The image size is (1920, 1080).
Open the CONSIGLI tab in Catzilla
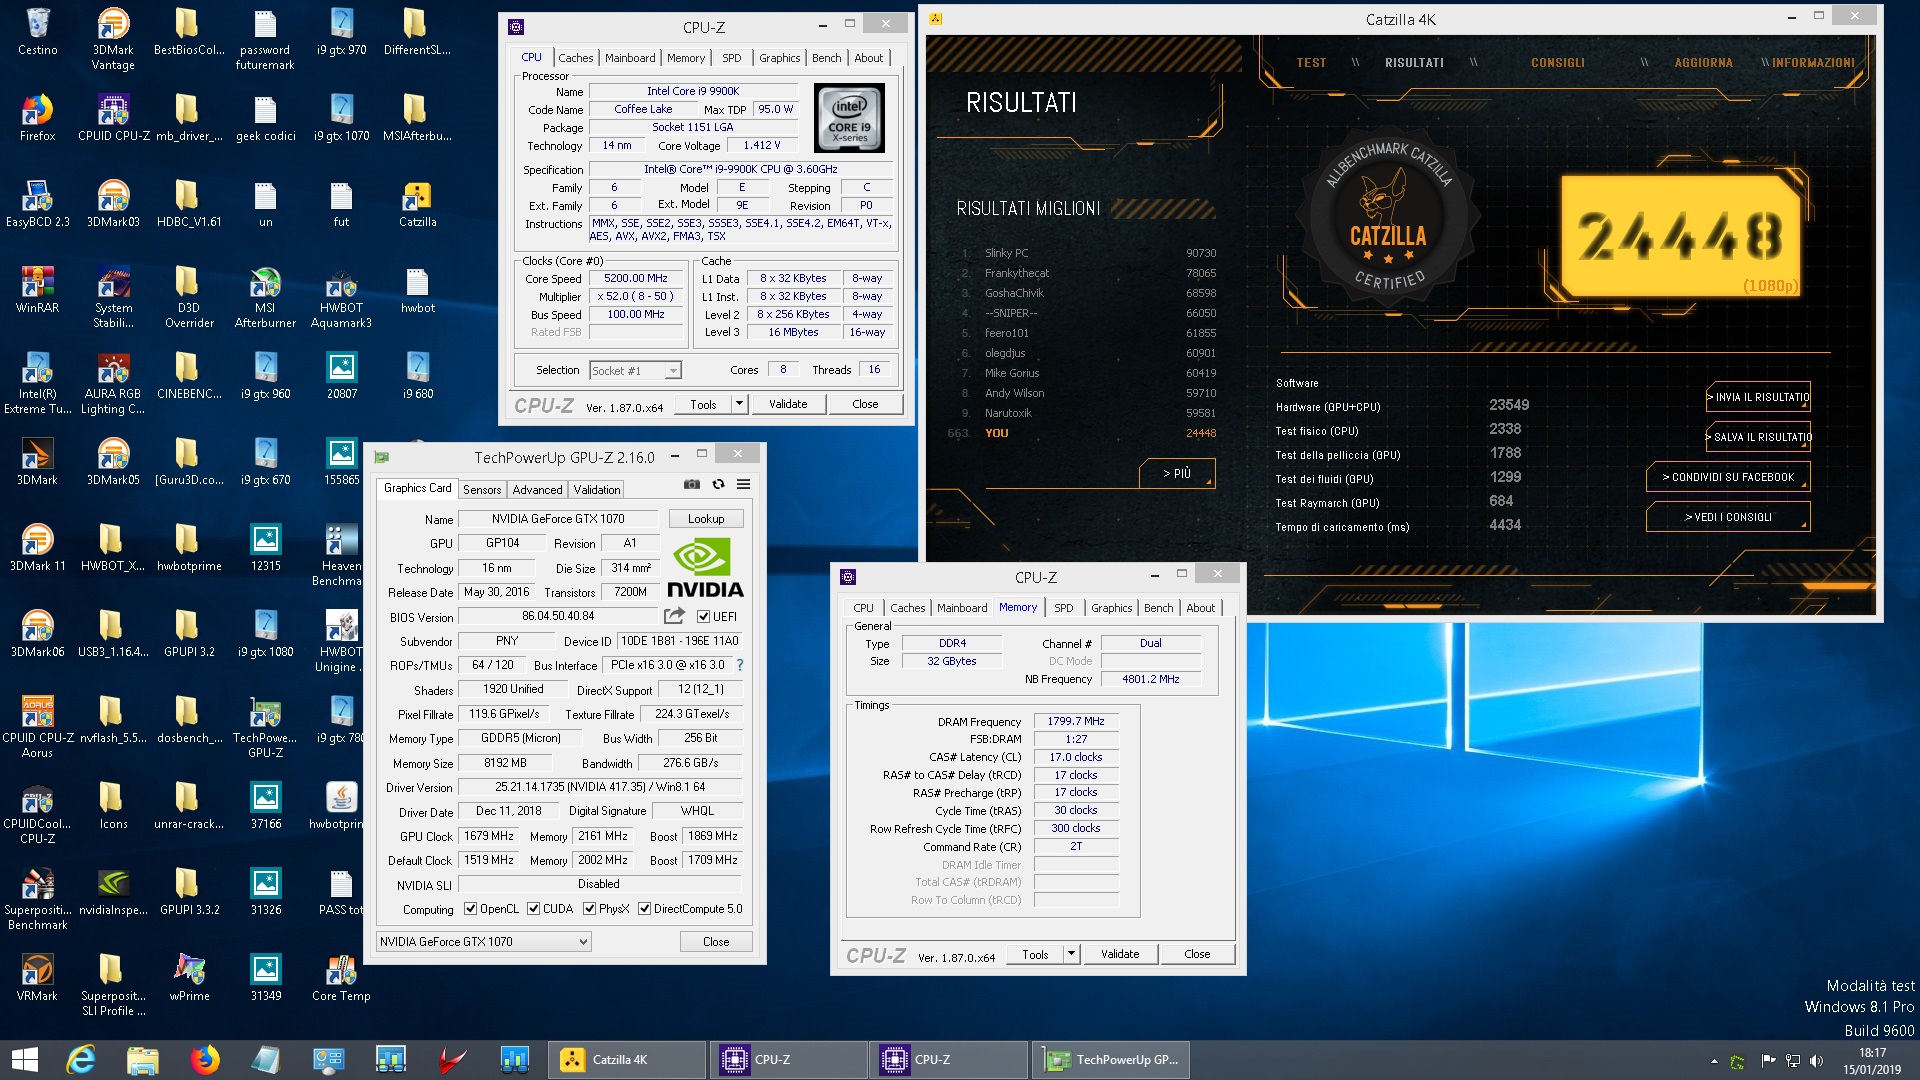click(x=1557, y=63)
